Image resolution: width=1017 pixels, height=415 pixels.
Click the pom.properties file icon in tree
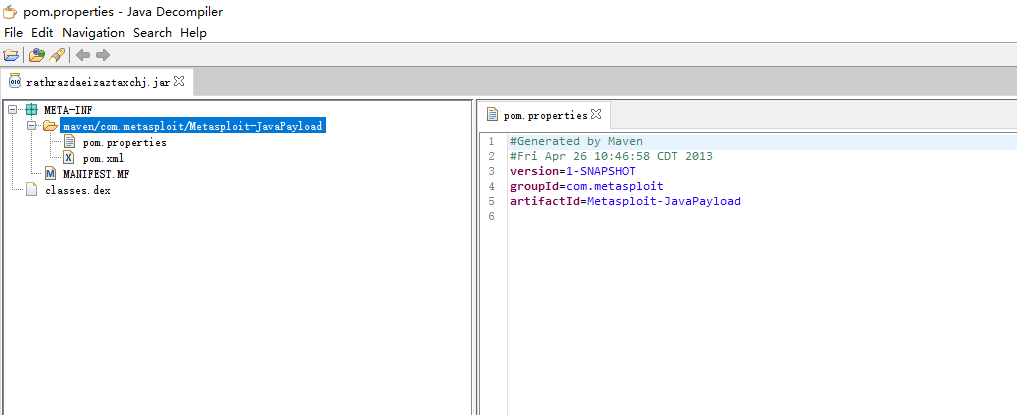69,142
